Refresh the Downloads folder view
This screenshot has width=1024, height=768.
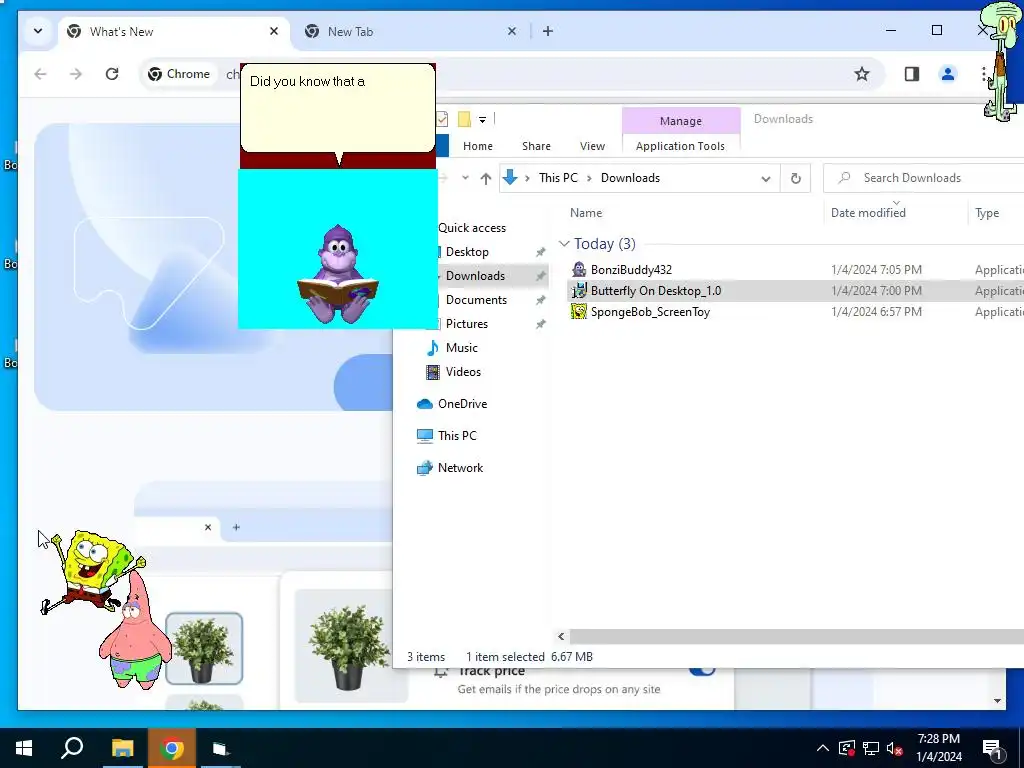coord(795,178)
